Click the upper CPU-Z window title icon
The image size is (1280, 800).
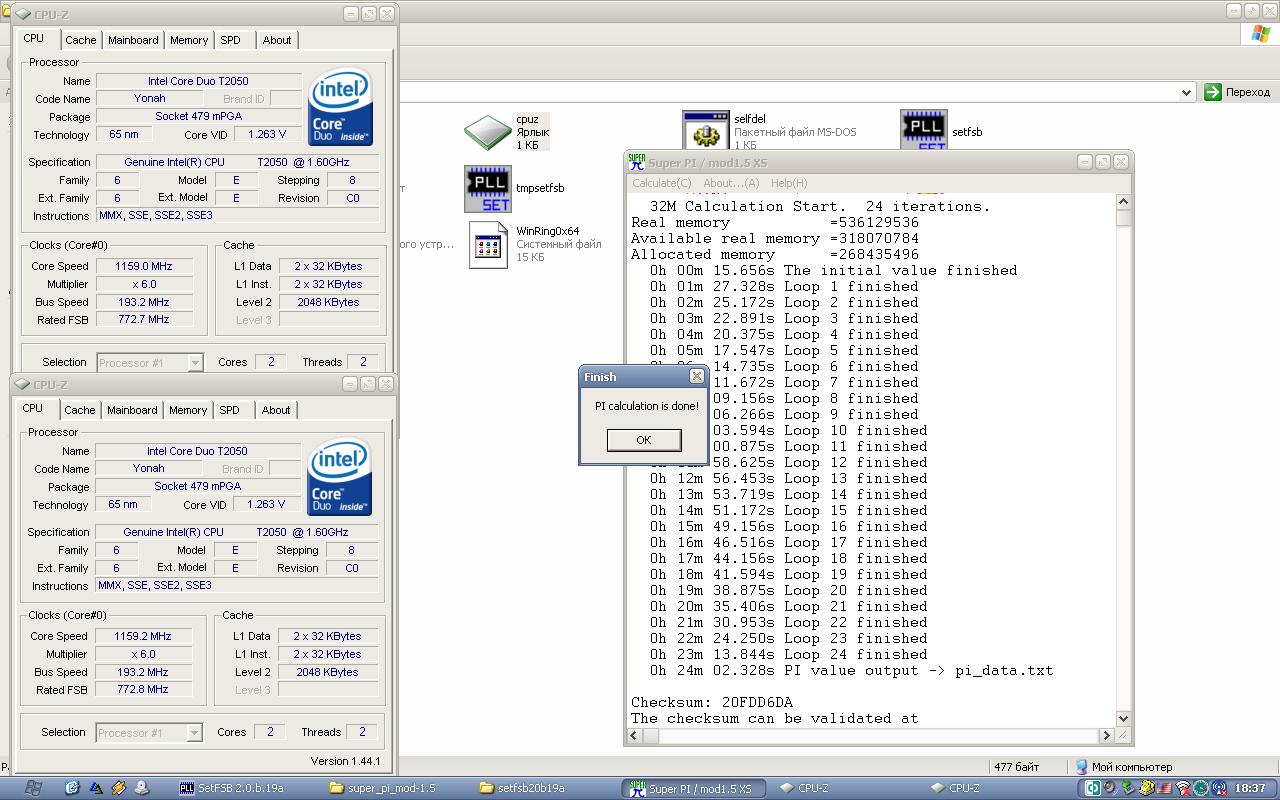click(x=24, y=15)
